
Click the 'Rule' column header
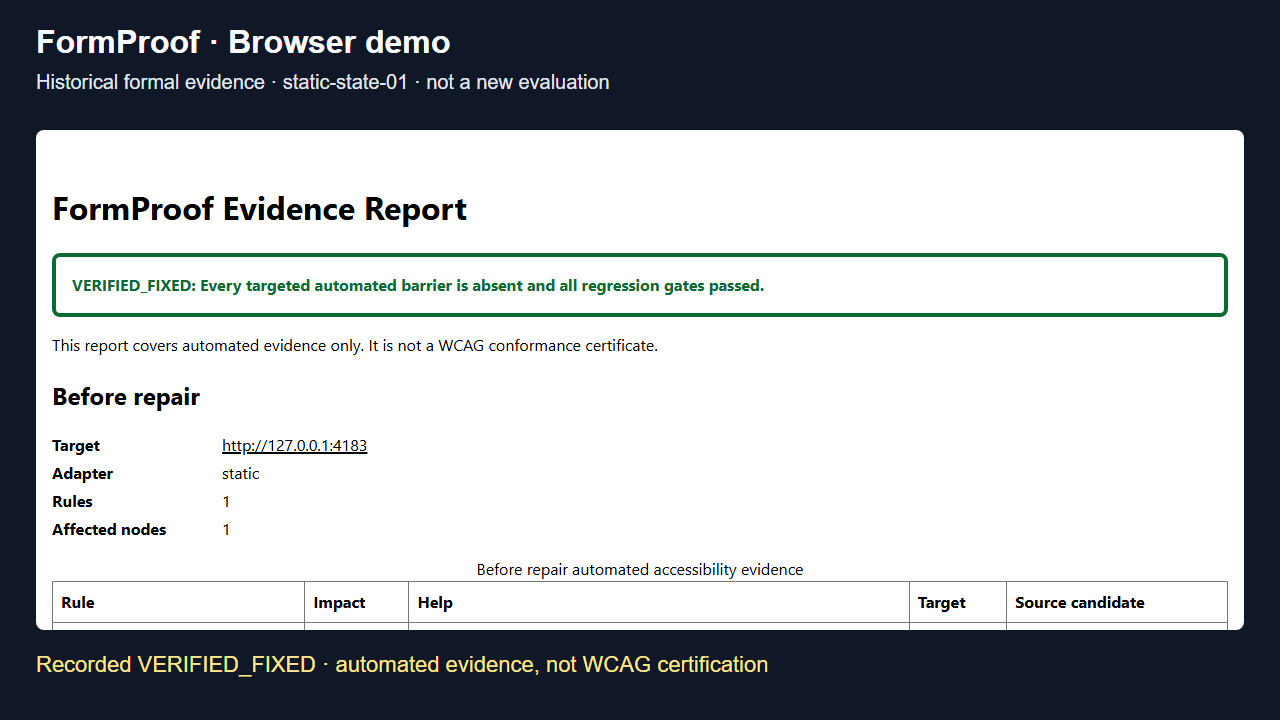point(179,603)
